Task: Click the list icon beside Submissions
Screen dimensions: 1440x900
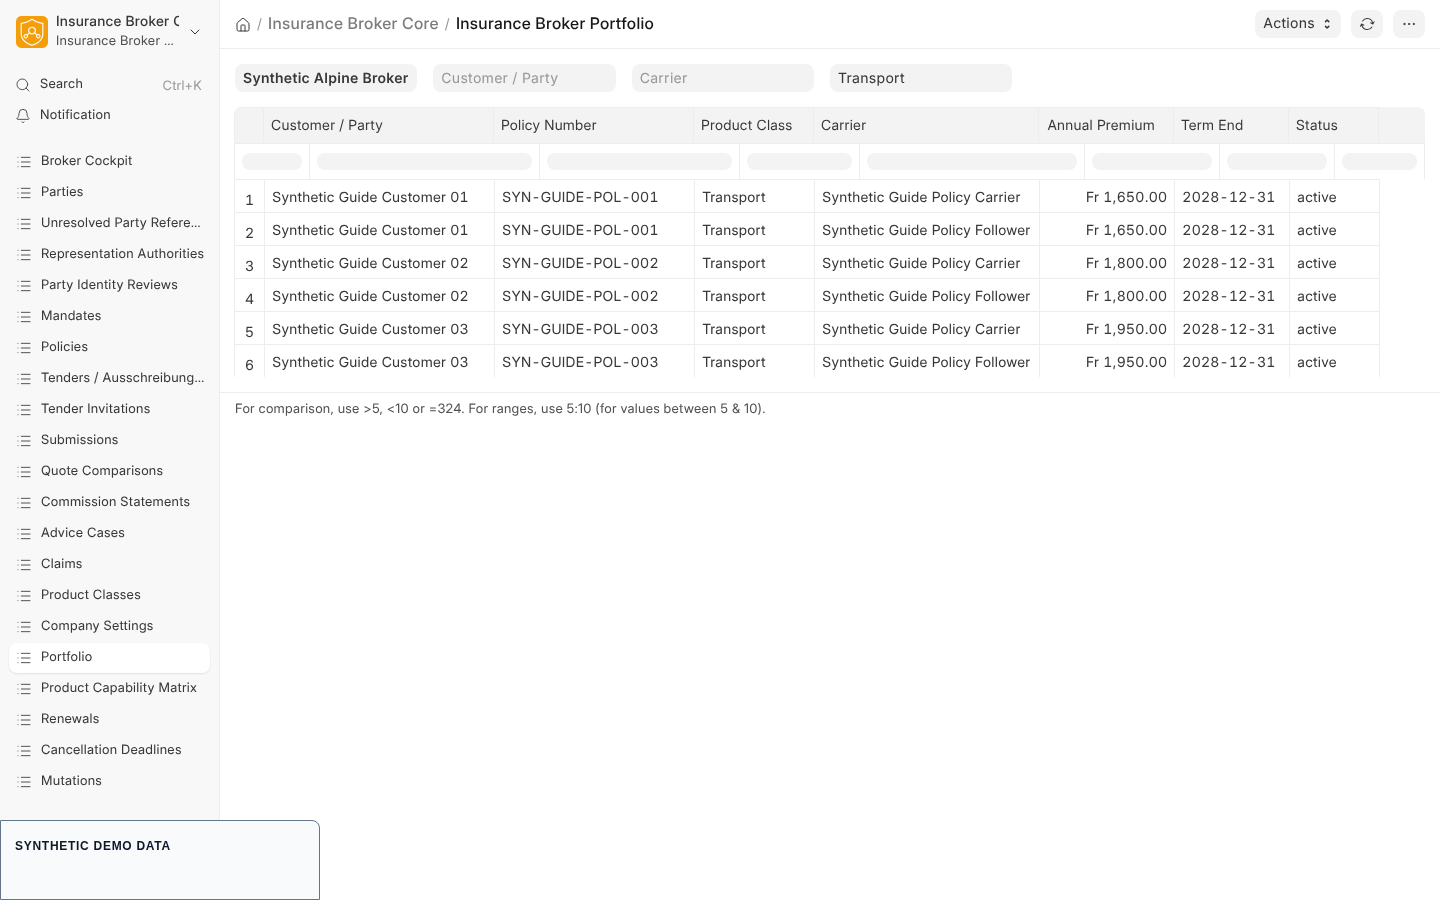Action: pos(25,440)
